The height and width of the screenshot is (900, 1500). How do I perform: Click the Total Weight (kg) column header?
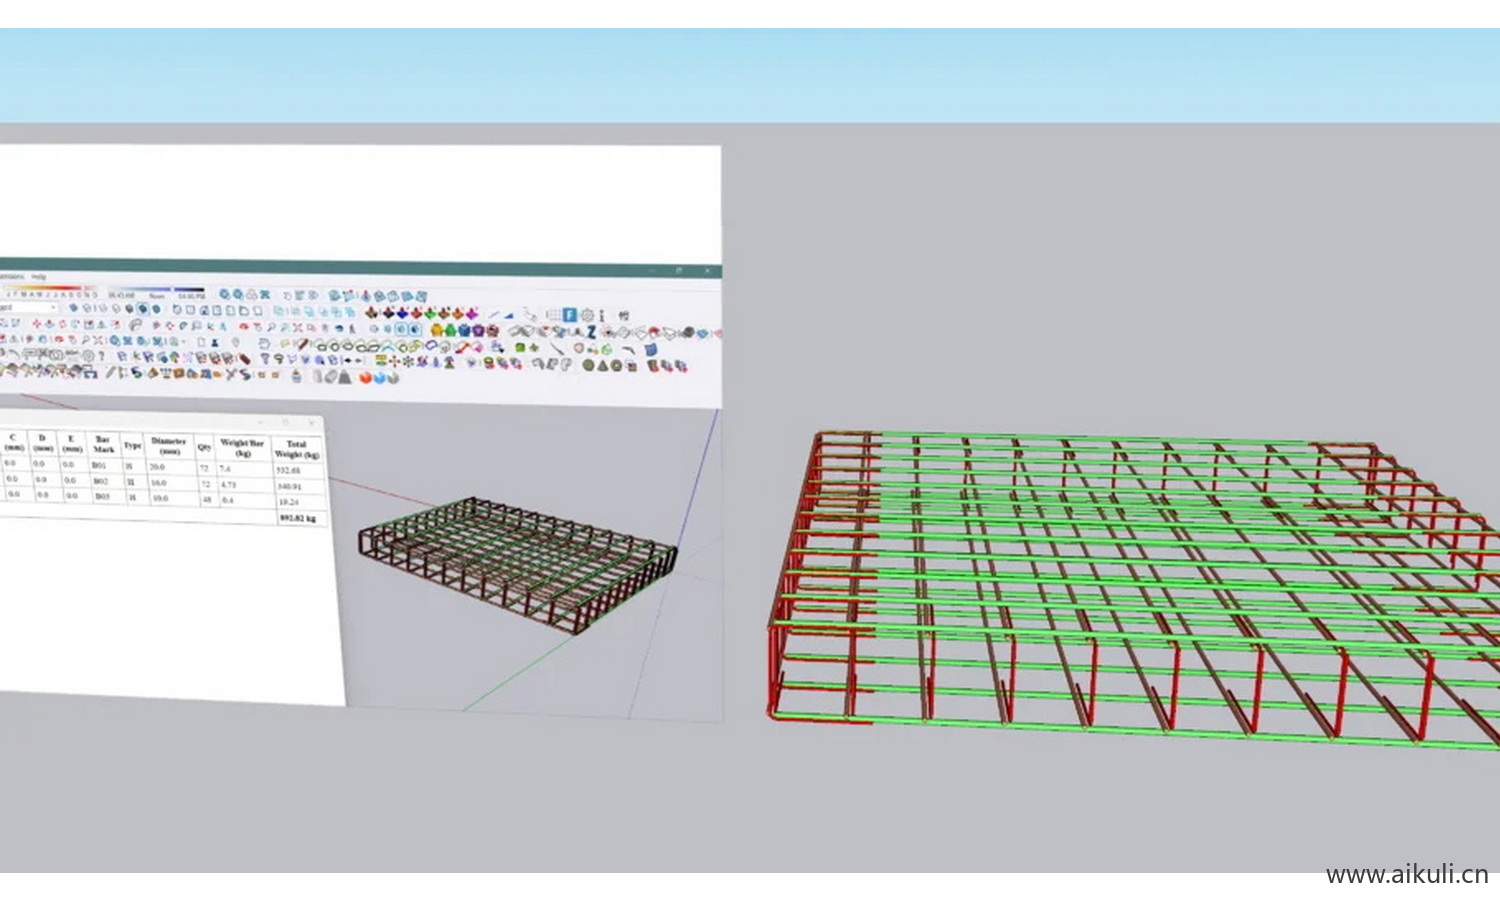pos(296,449)
